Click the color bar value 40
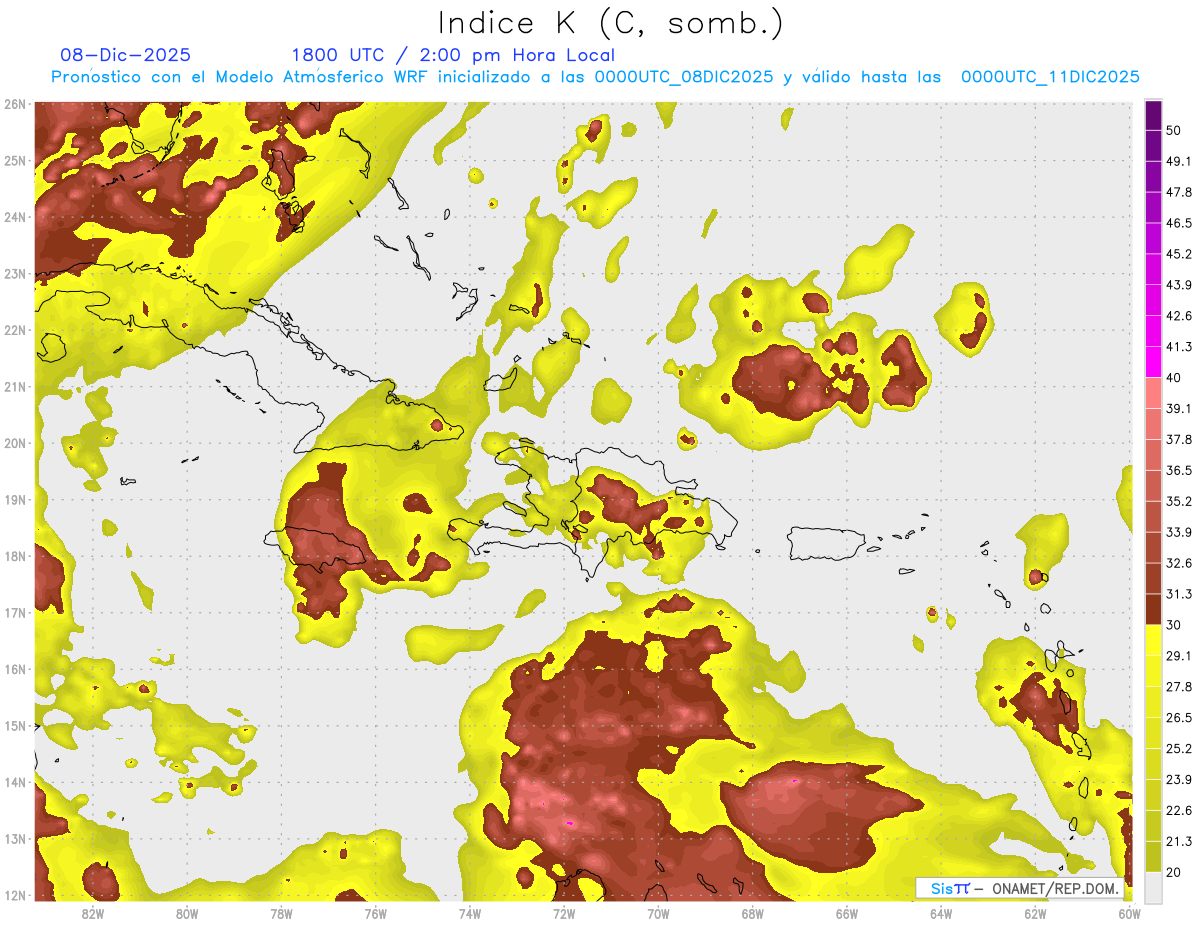This screenshot has width=1200, height=927. [1173, 377]
